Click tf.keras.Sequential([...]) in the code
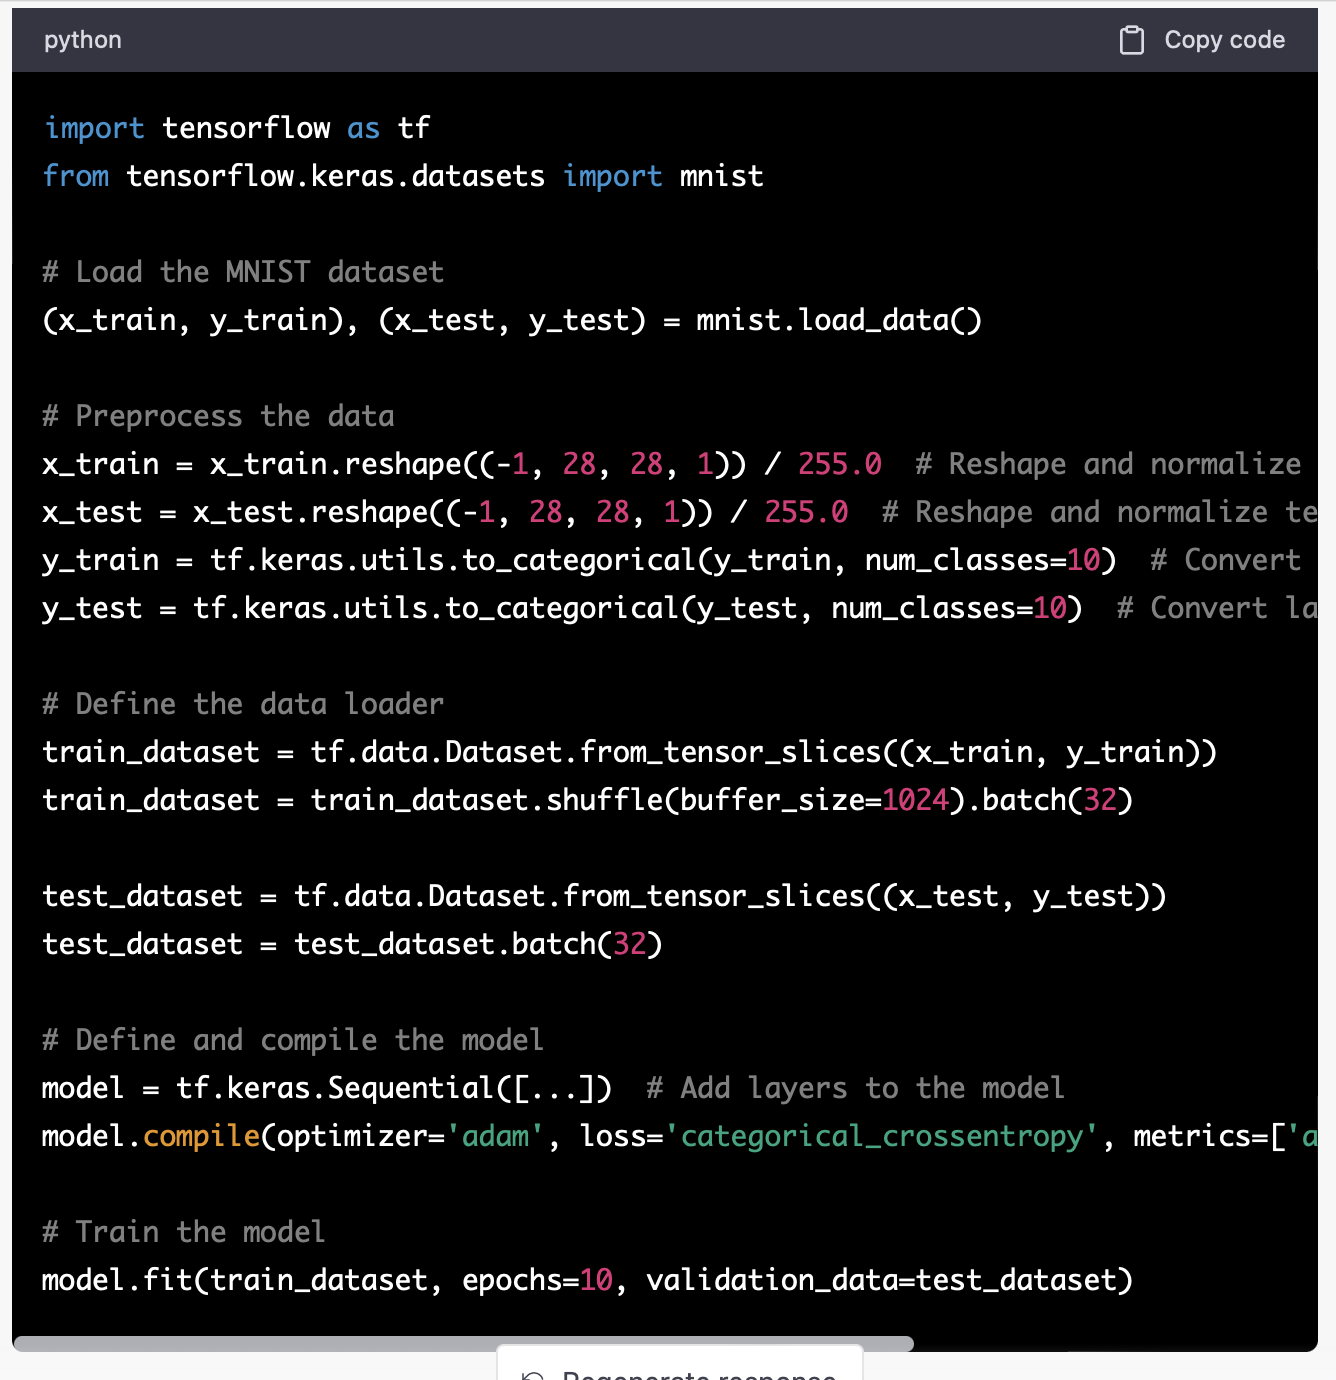Image resolution: width=1336 pixels, height=1380 pixels. (394, 1088)
